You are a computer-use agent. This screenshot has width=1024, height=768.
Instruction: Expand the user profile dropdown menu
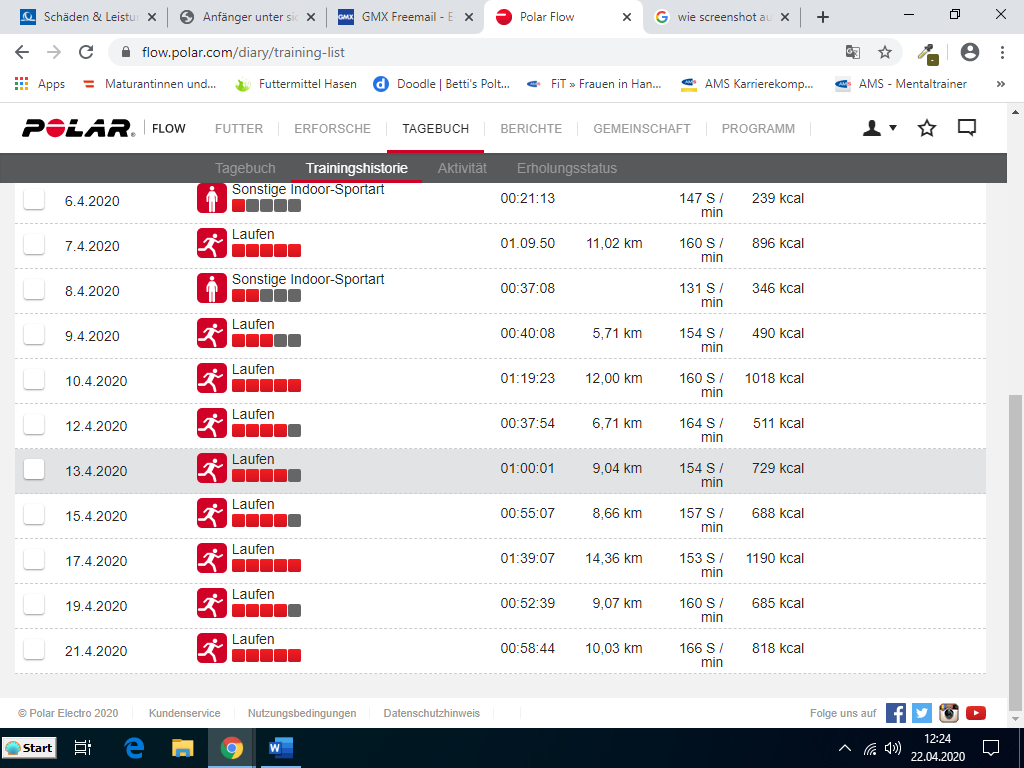pos(880,128)
